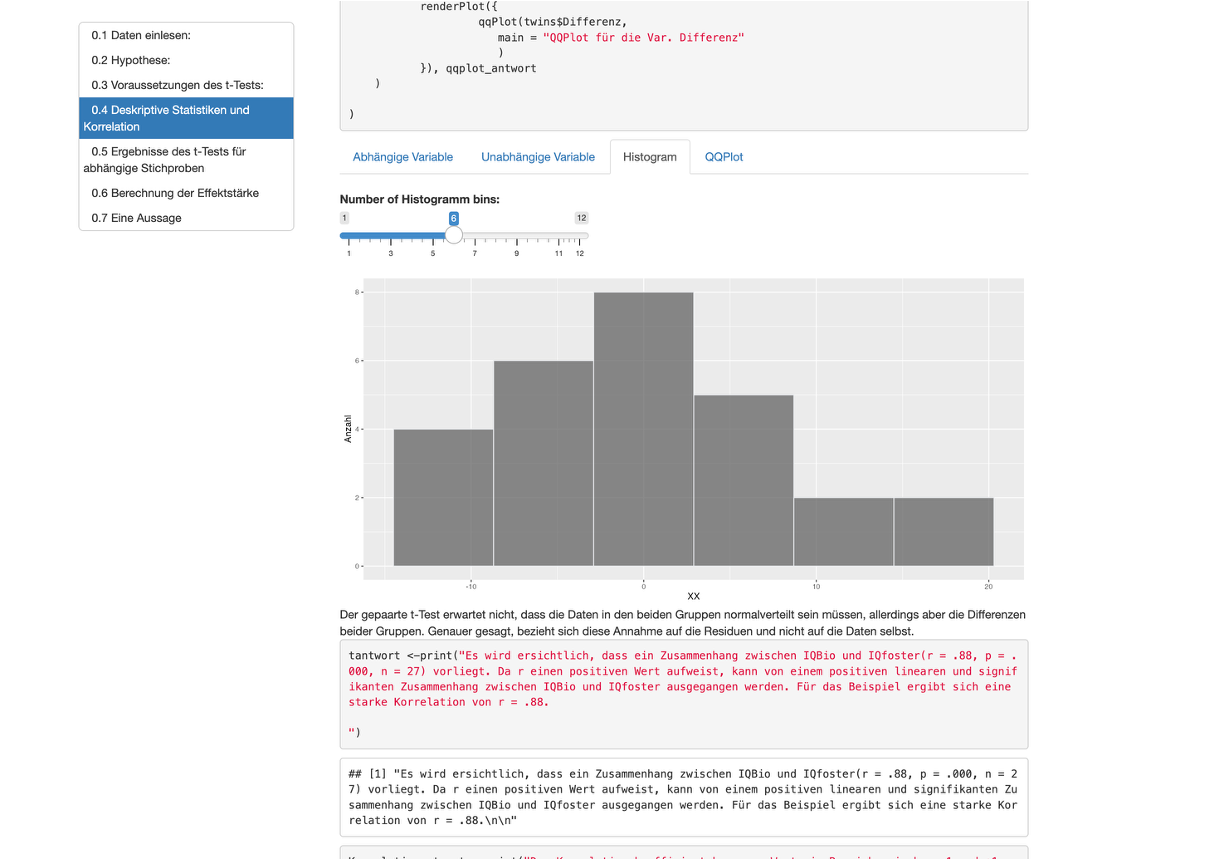Click the output block starting with ## [1]

click(x=683, y=797)
